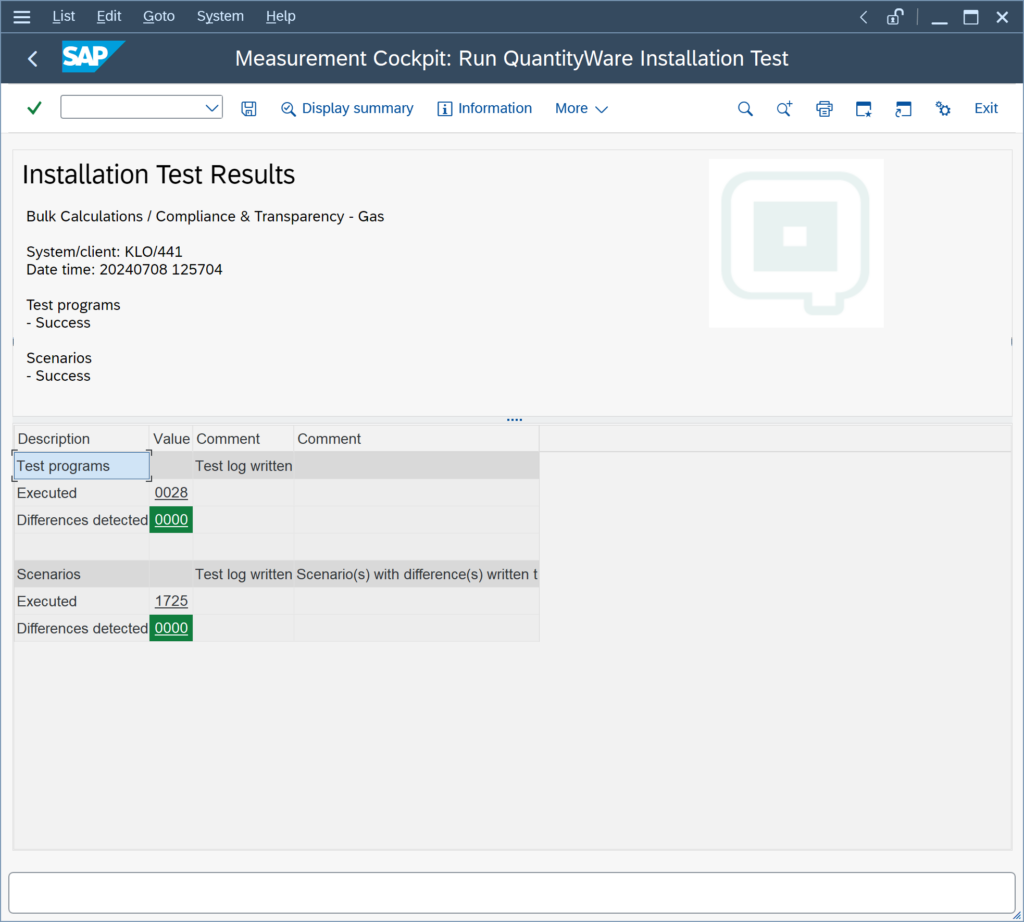Click the Executed label under Scenarios
The width and height of the screenshot is (1024, 922).
coord(47,601)
